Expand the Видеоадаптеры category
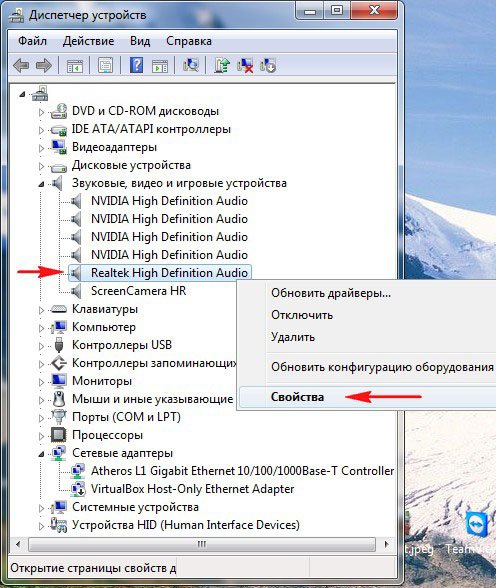The width and height of the screenshot is (496, 588). (x=41, y=148)
